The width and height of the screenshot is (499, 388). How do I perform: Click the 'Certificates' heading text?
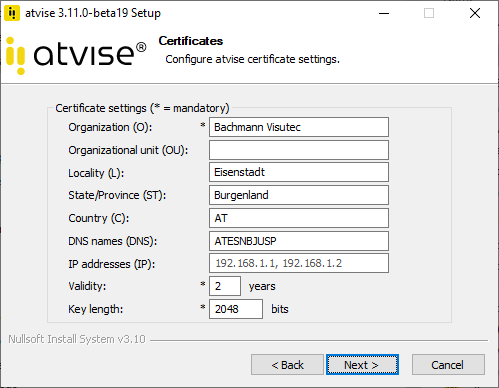click(x=191, y=41)
